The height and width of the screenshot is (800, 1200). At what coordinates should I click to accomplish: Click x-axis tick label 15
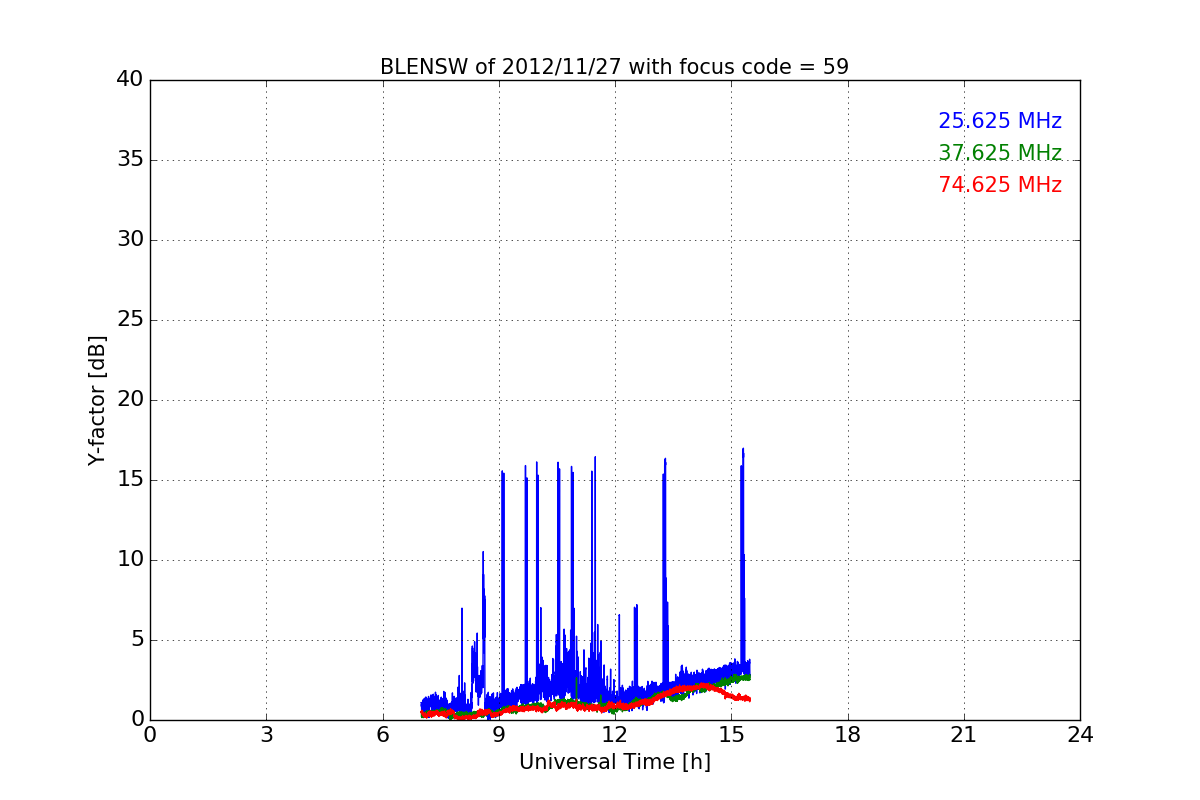(x=731, y=734)
